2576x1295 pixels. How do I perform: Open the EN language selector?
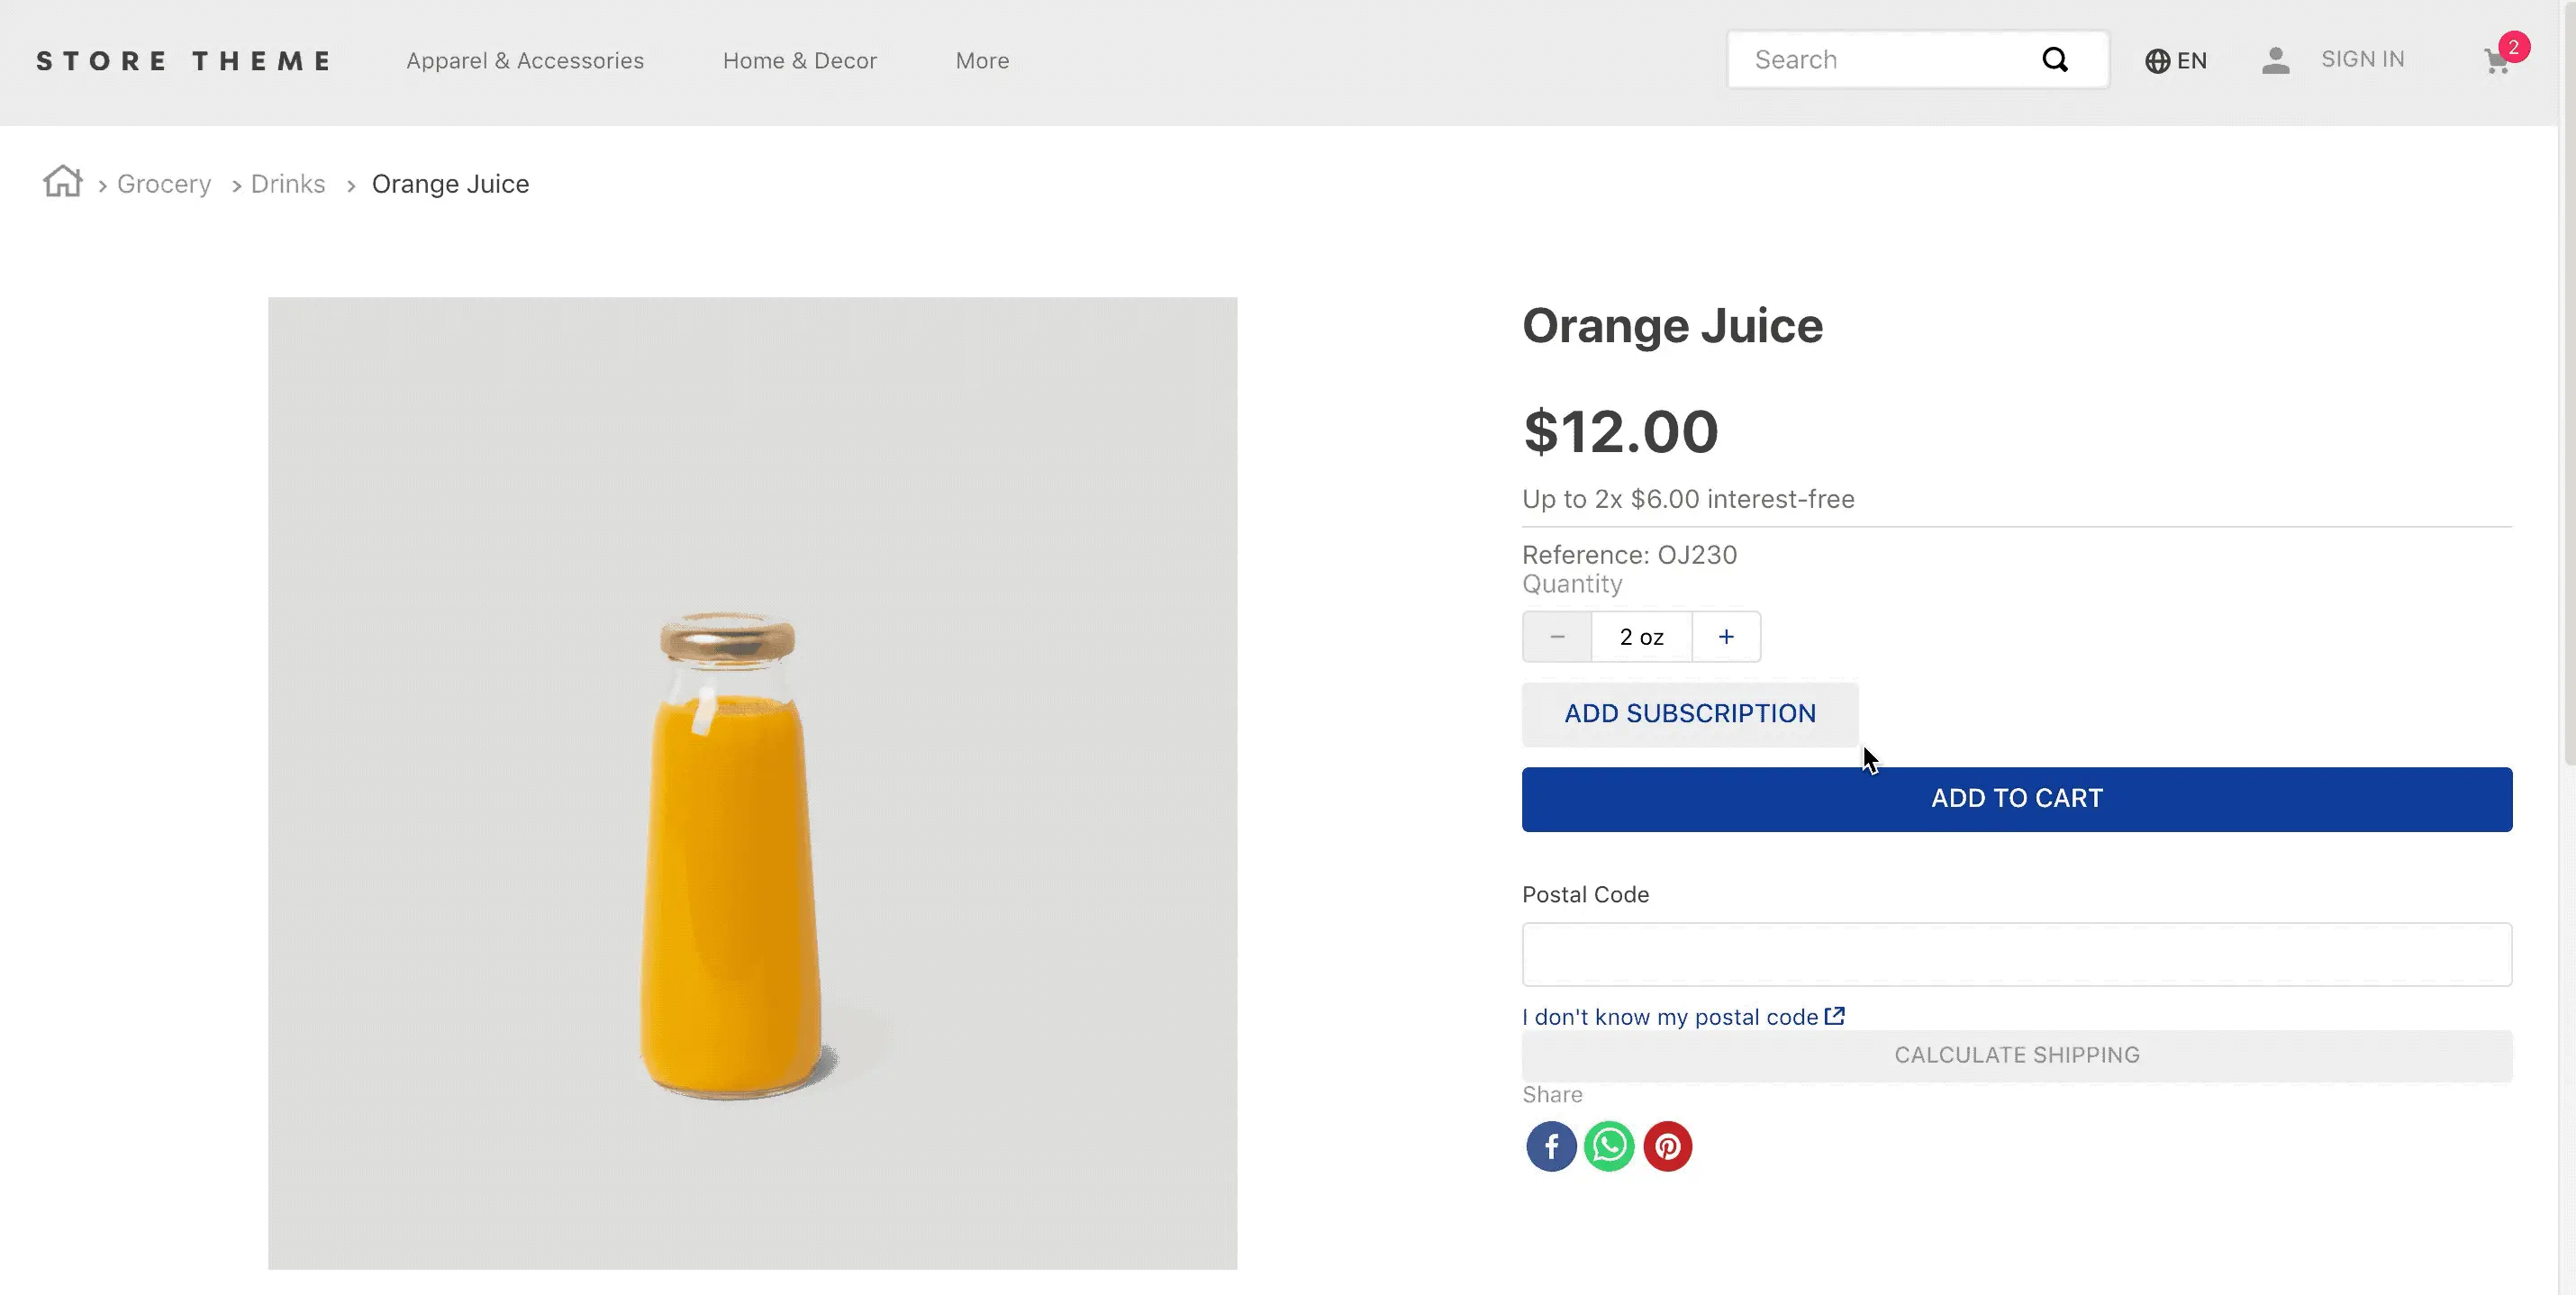[2176, 60]
